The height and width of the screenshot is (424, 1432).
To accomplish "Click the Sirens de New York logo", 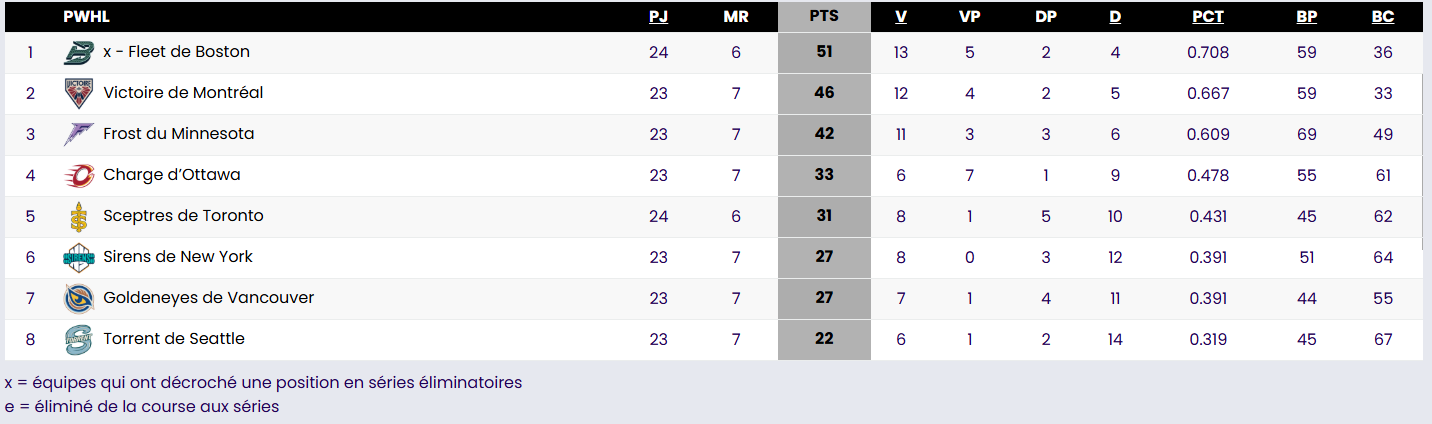I will tap(78, 257).
